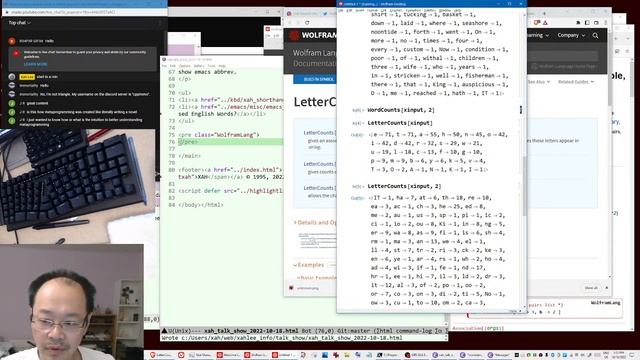Image resolution: width=640 pixels, height=360 pixels.
Task: Click the </main> line in Emacs
Action: pos(189,156)
